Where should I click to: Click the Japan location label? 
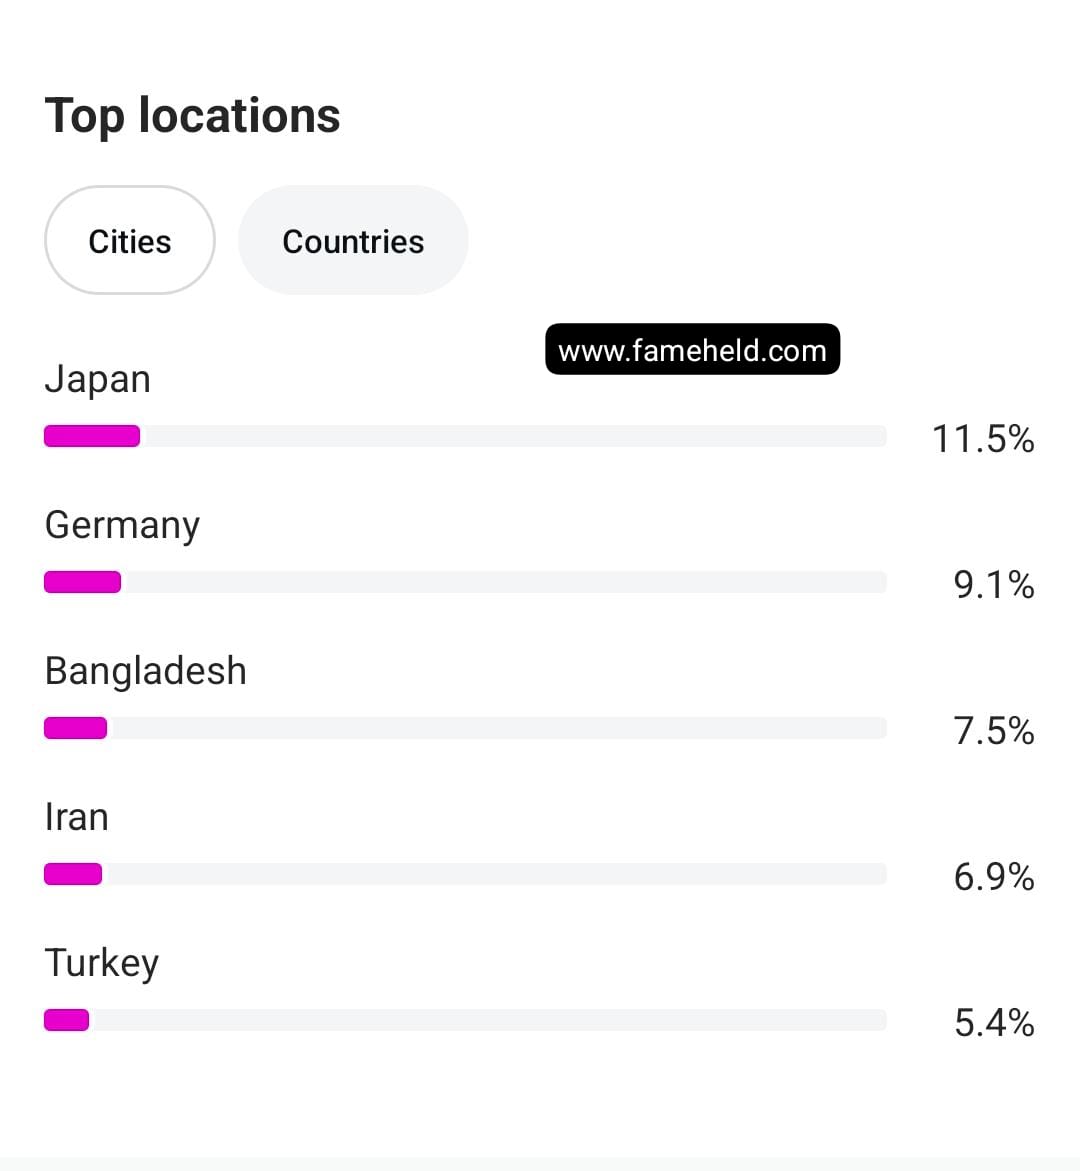(x=97, y=378)
